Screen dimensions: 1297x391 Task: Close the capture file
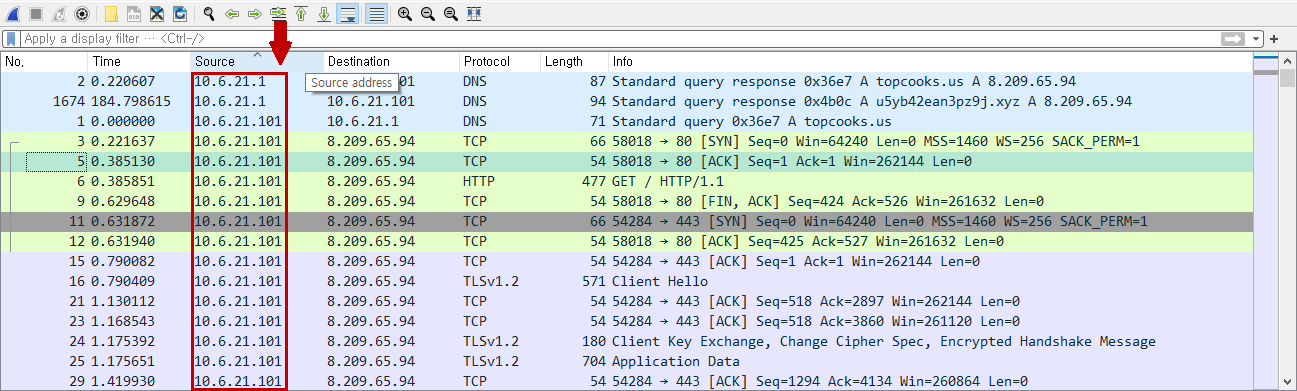(x=157, y=14)
